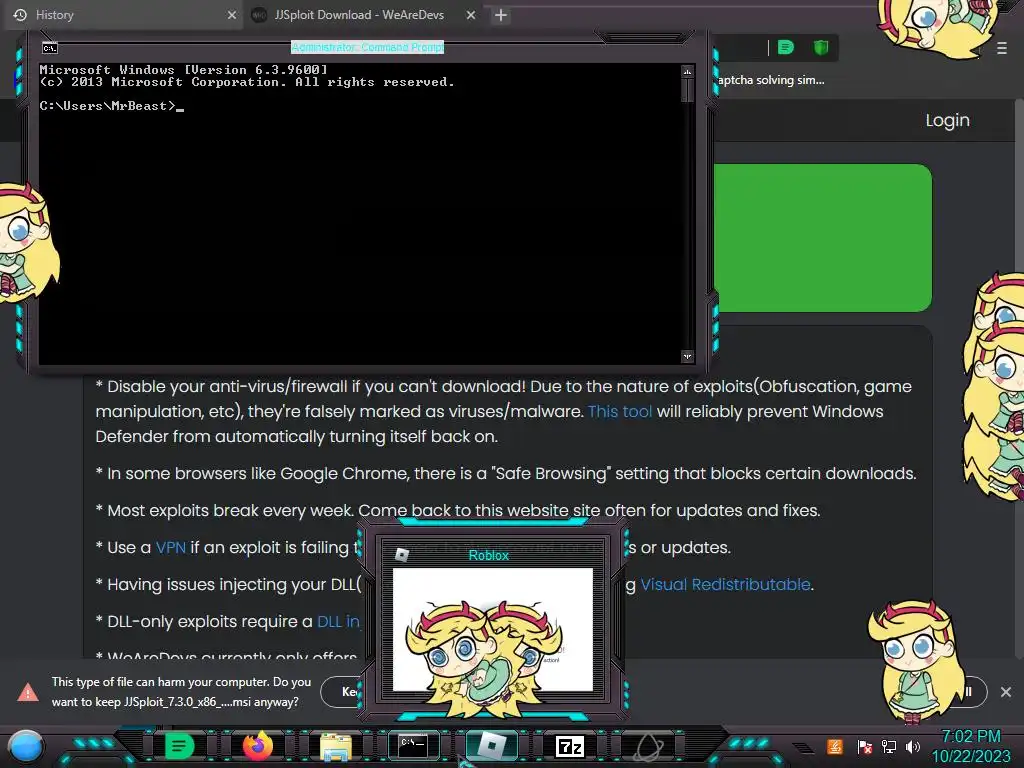Image resolution: width=1024 pixels, height=768 pixels.
Task: Launch Firefox from the taskbar
Action: pos(257,746)
